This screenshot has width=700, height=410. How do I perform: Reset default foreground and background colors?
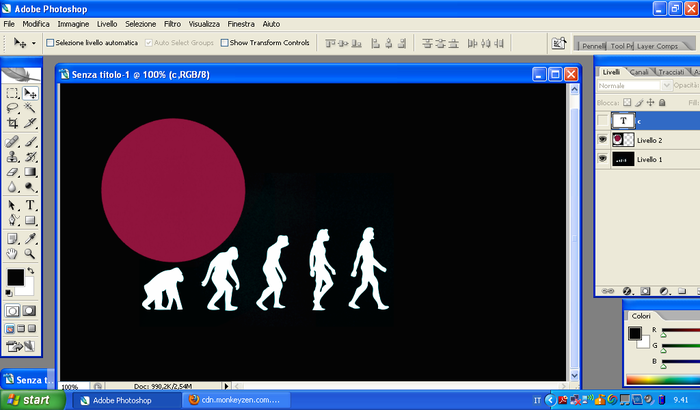(x=8, y=293)
